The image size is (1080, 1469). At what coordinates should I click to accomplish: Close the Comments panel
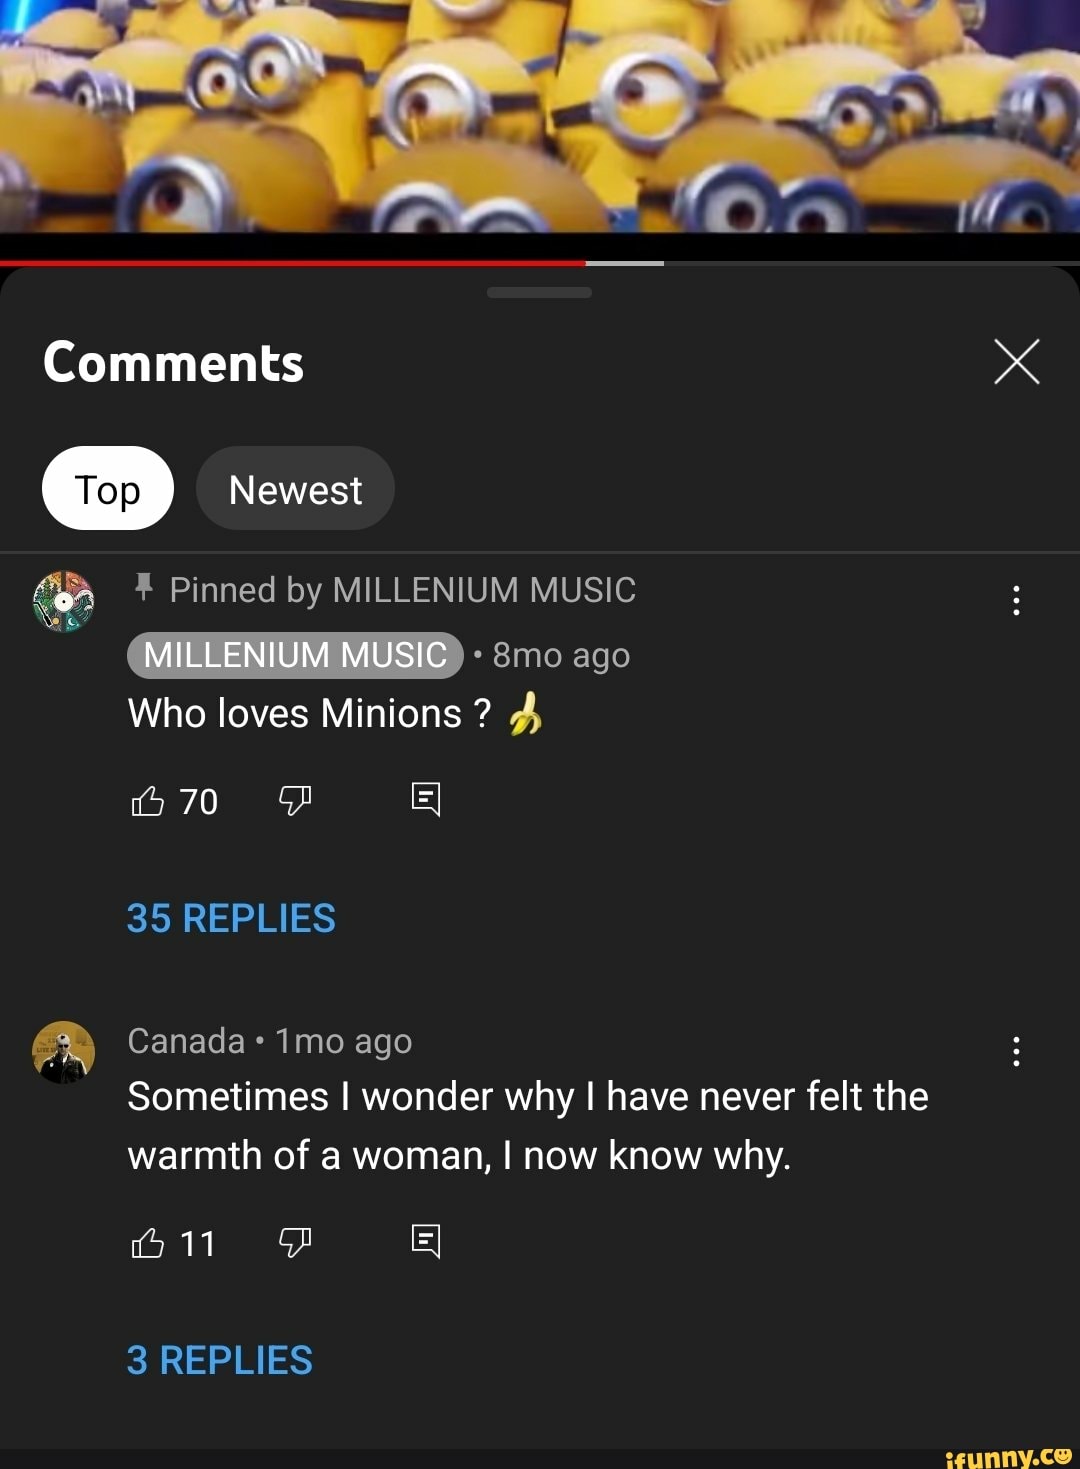(x=1017, y=361)
